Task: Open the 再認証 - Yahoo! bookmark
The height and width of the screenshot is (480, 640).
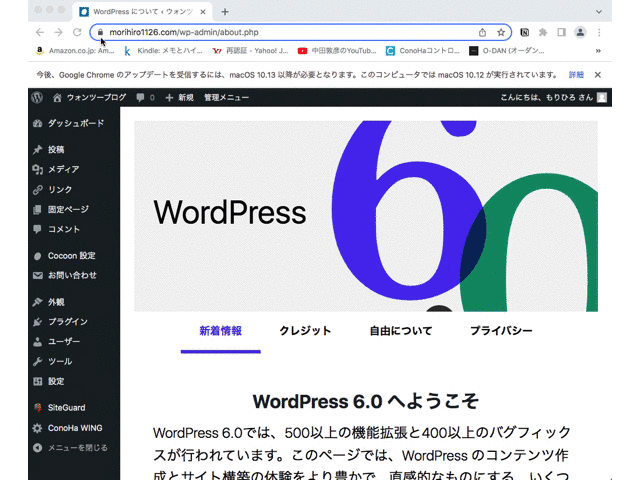Action: coord(251,51)
